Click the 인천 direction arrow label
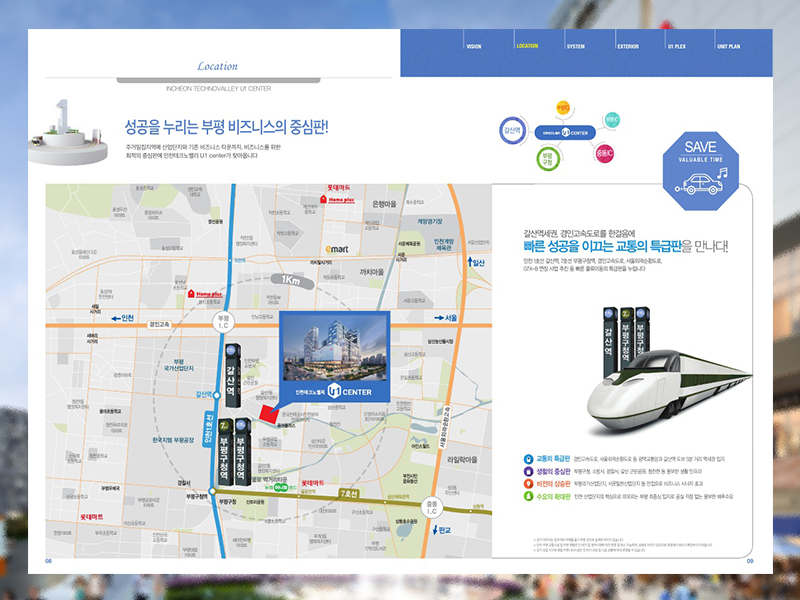 click(122, 318)
